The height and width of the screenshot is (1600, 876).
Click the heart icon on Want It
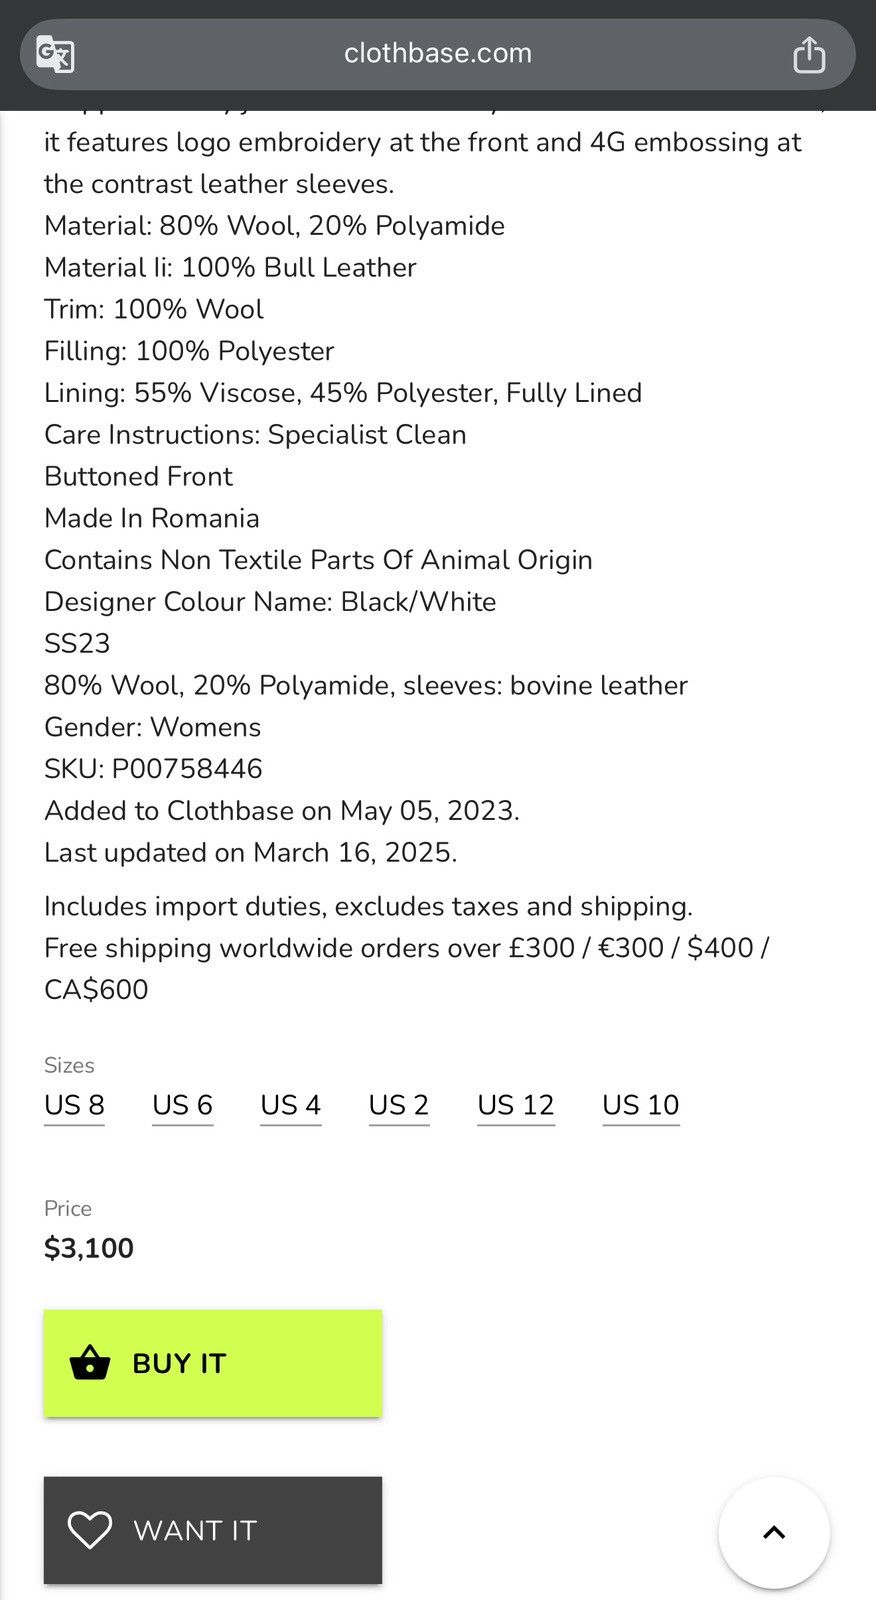click(90, 1530)
